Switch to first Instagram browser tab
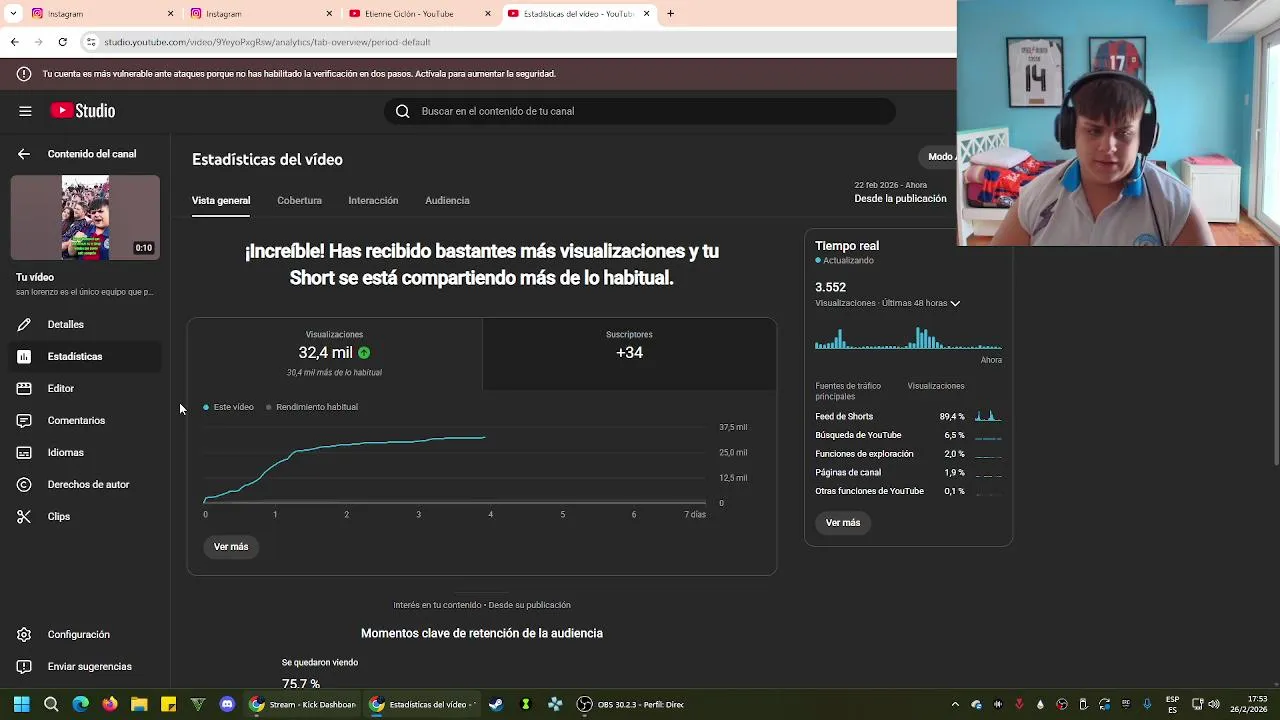 [100, 14]
